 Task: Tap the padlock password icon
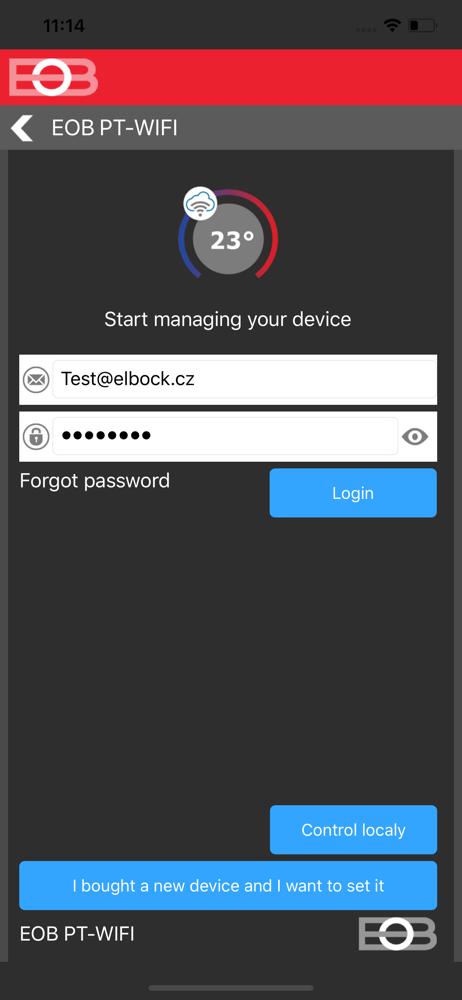click(x=36, y=437)
